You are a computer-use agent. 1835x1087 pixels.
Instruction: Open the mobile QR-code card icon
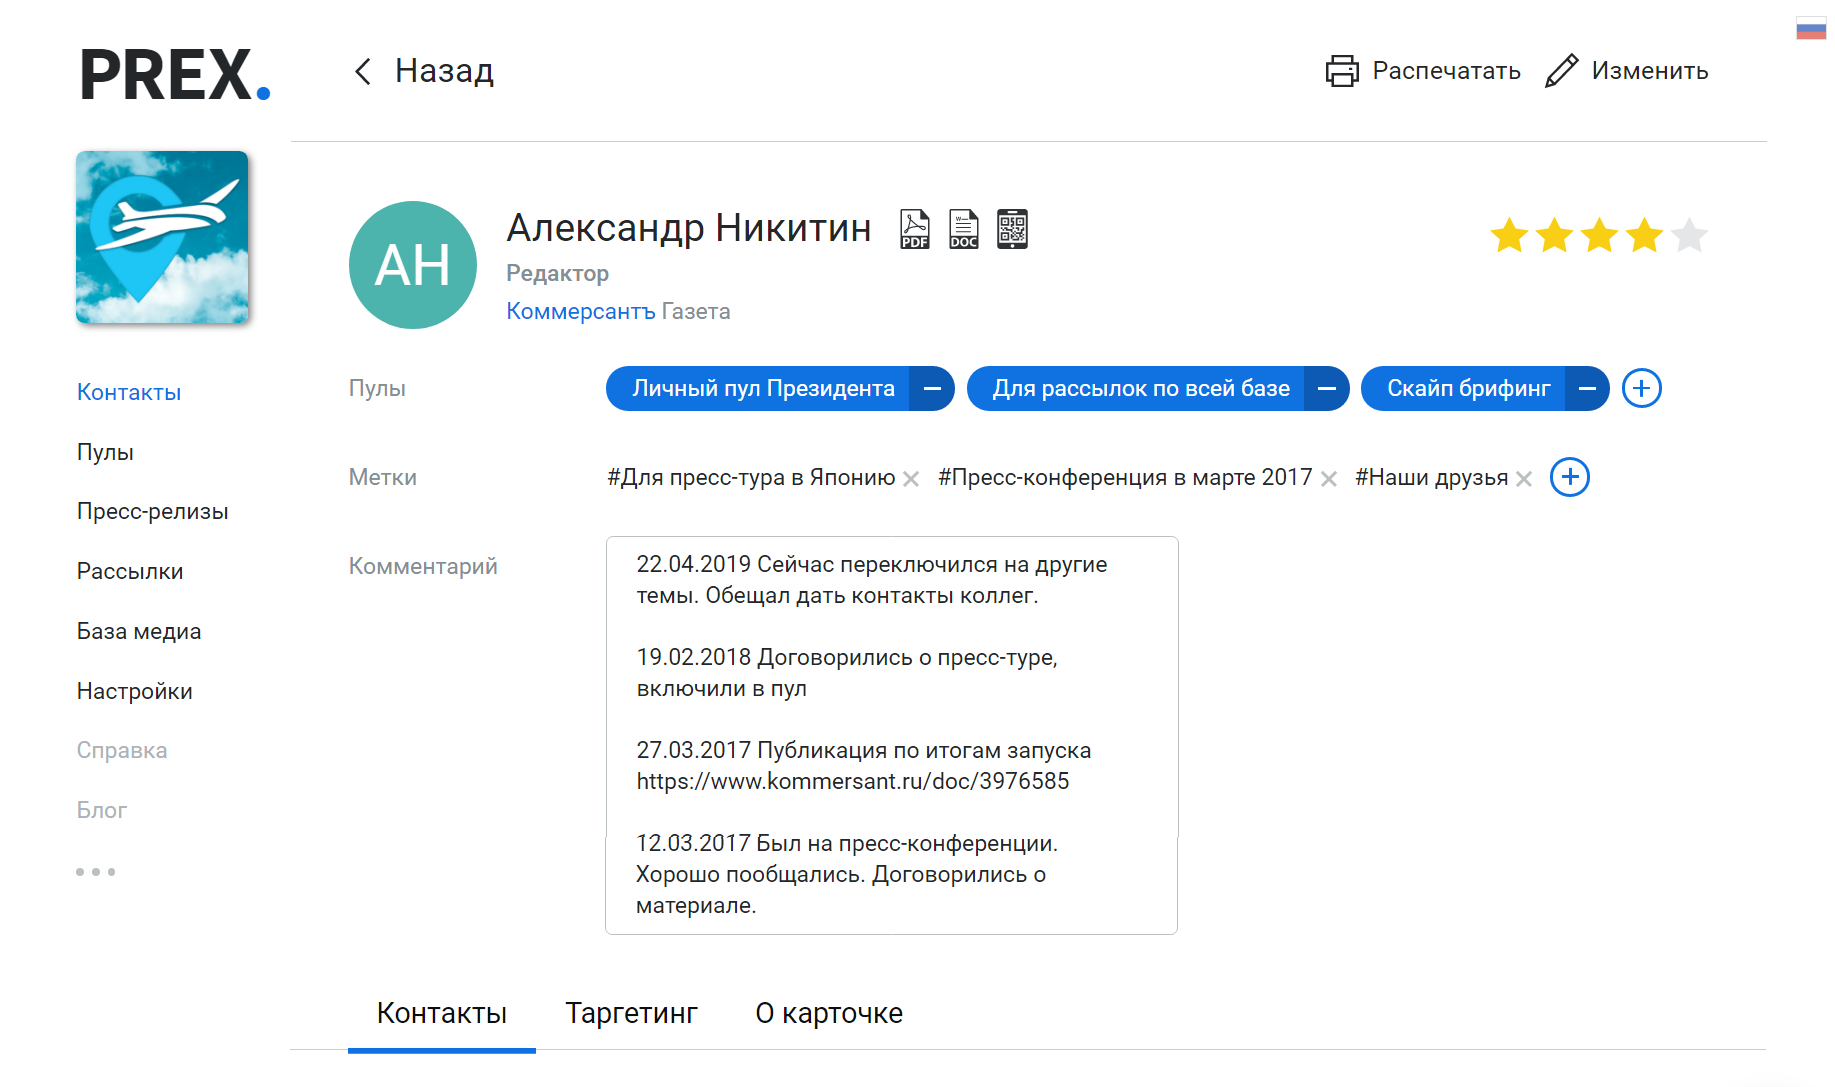[1013, 228]
